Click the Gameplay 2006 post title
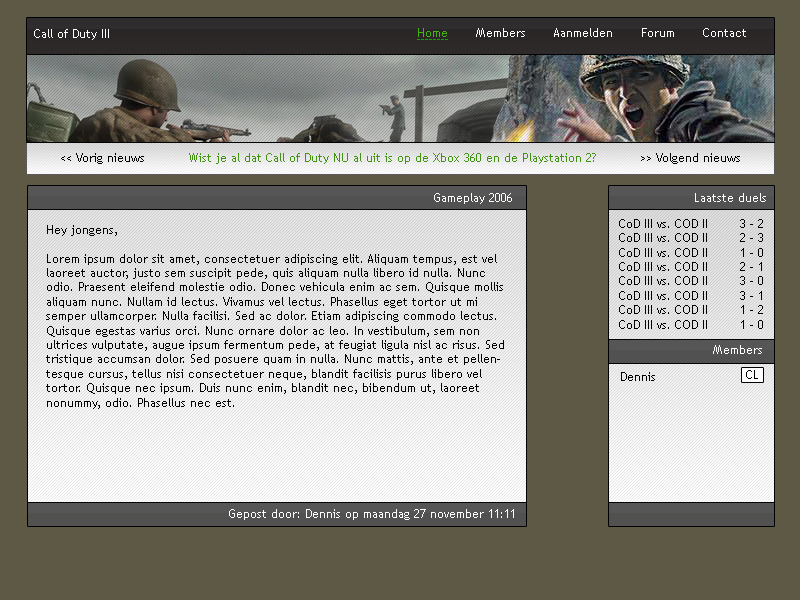Viewport: 800px width, 600px height. (472, 198)
